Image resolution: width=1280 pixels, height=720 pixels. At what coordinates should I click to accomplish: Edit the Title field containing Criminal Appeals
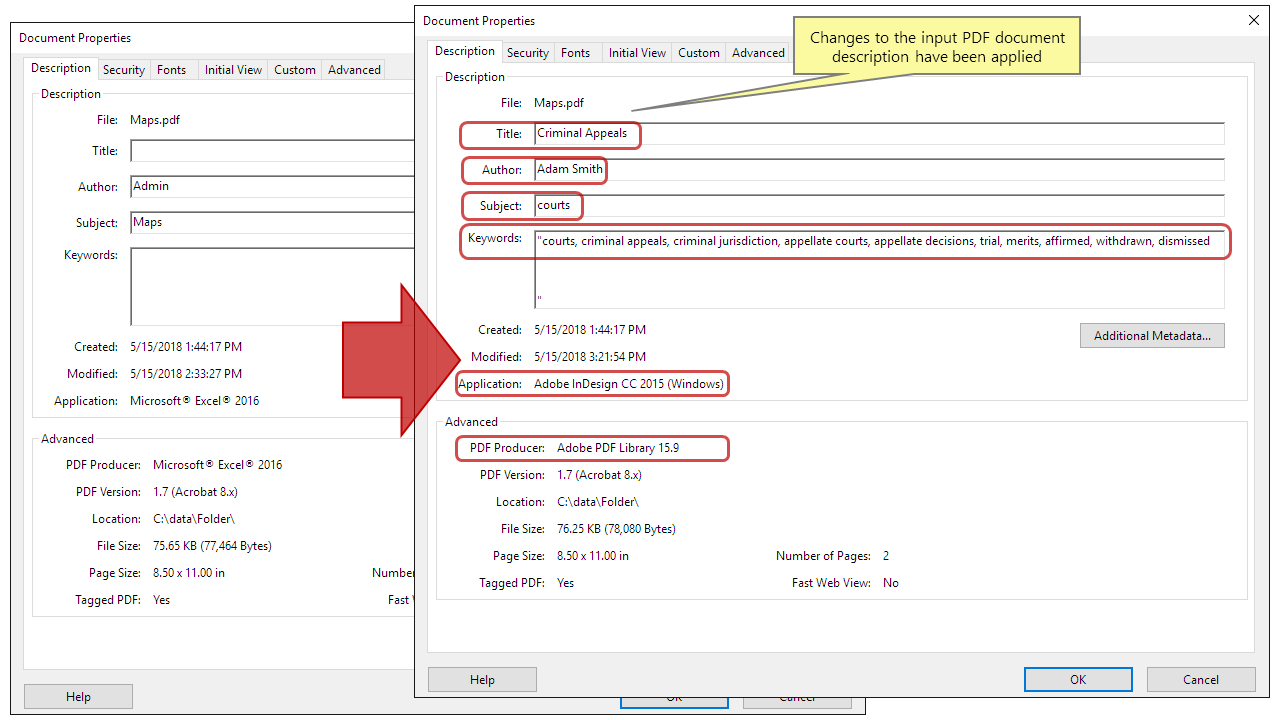[x=700, y=133]
